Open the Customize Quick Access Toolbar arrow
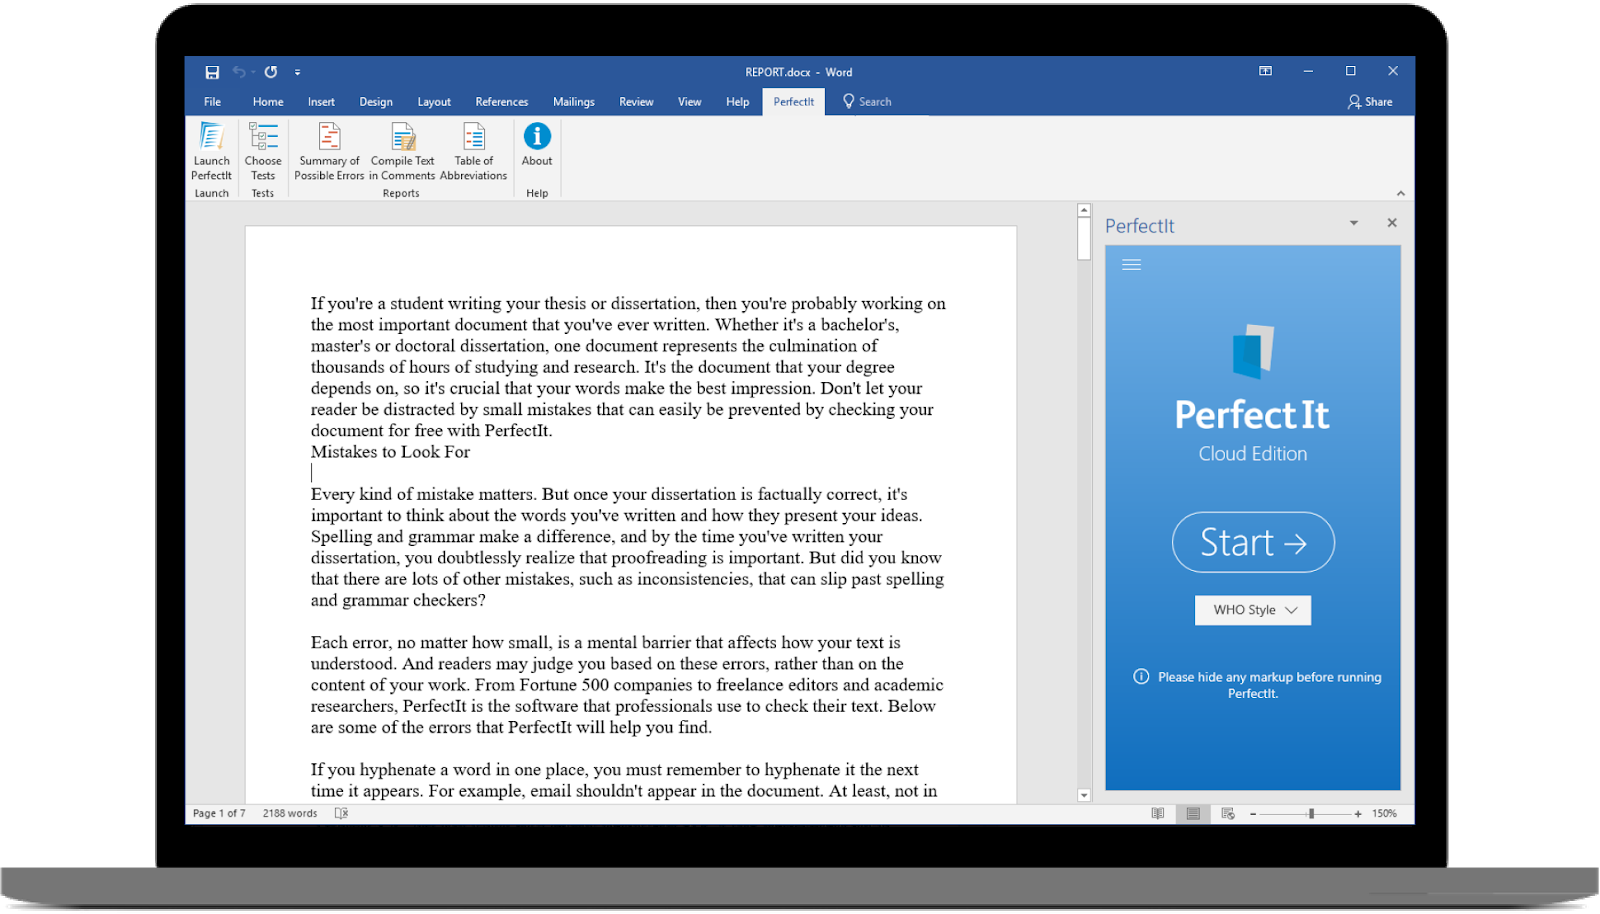 click(x=298, y=72)
